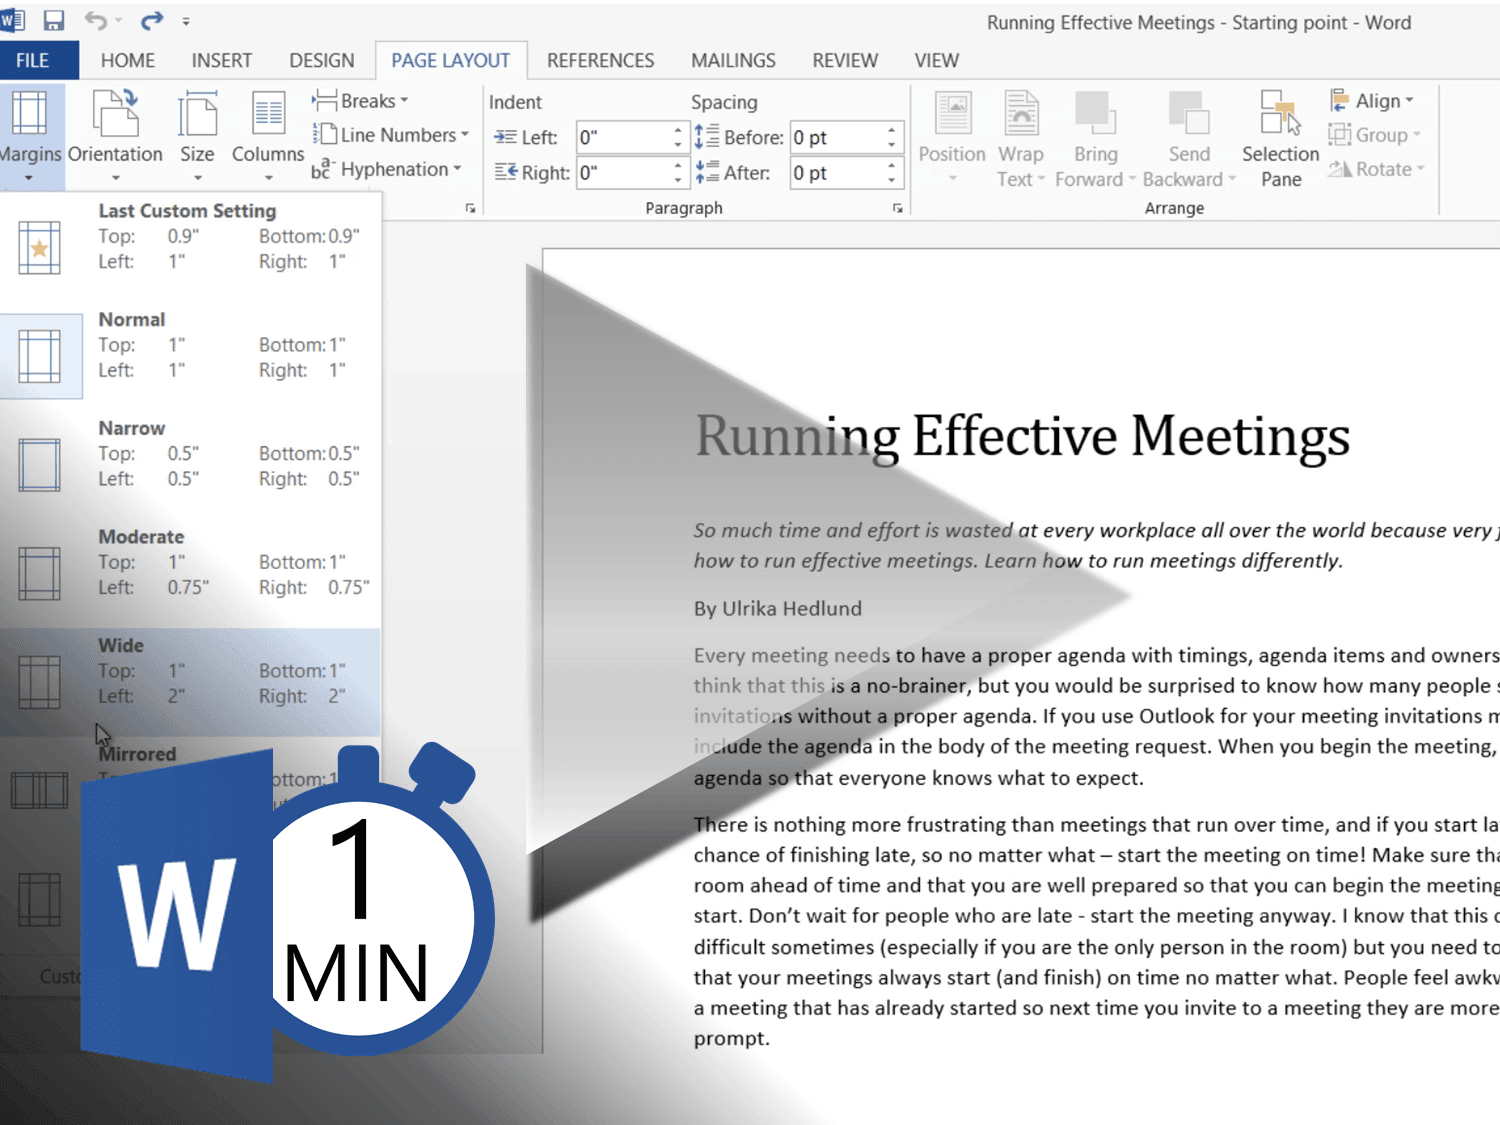Open the Page Setup dialog launcher

470,208
